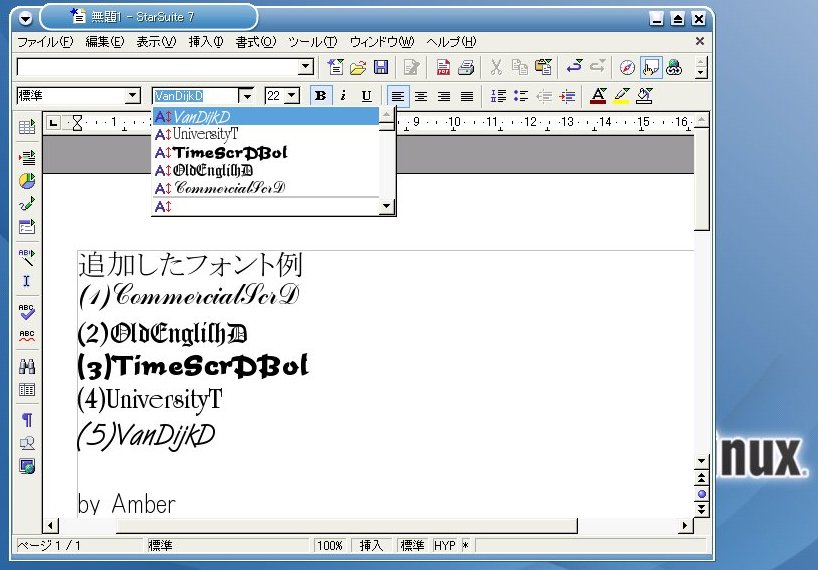This screenshot has height=570, width=818.
Task: Click the Cut scissors icon
Action: 496,68
